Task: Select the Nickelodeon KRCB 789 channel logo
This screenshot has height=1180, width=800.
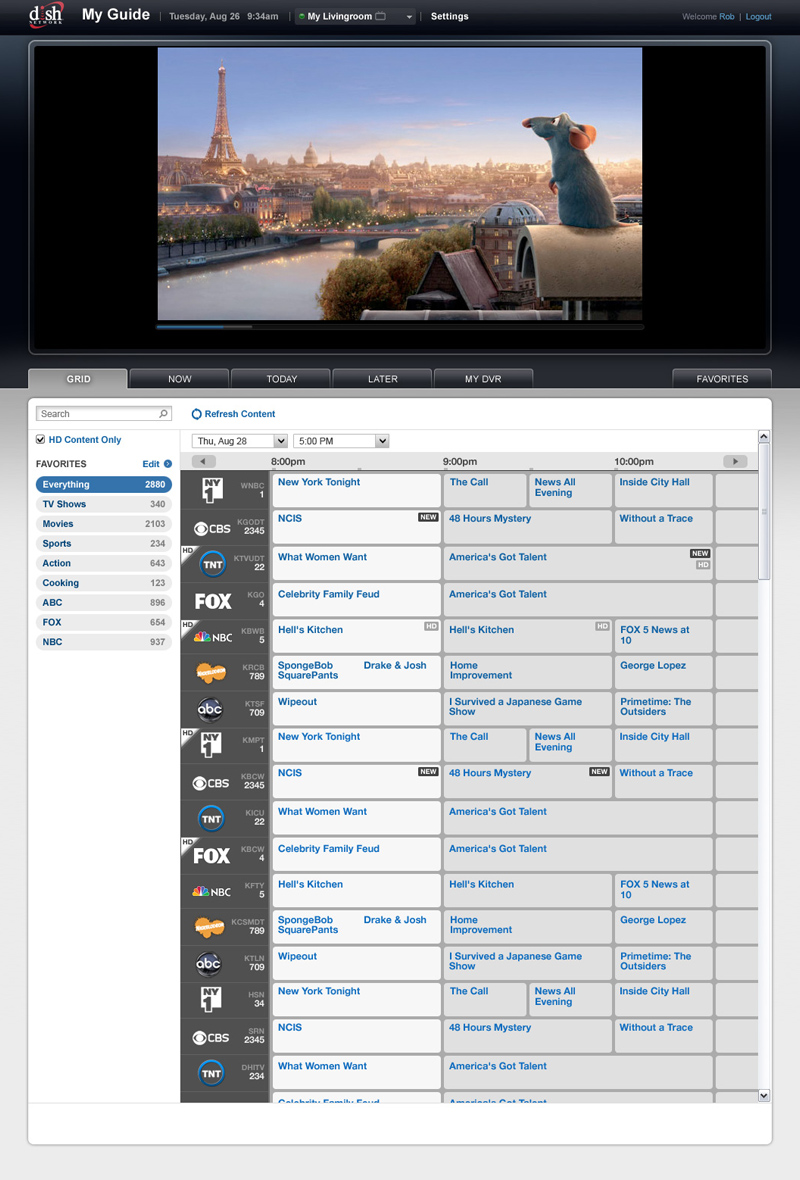Action: 211,673
